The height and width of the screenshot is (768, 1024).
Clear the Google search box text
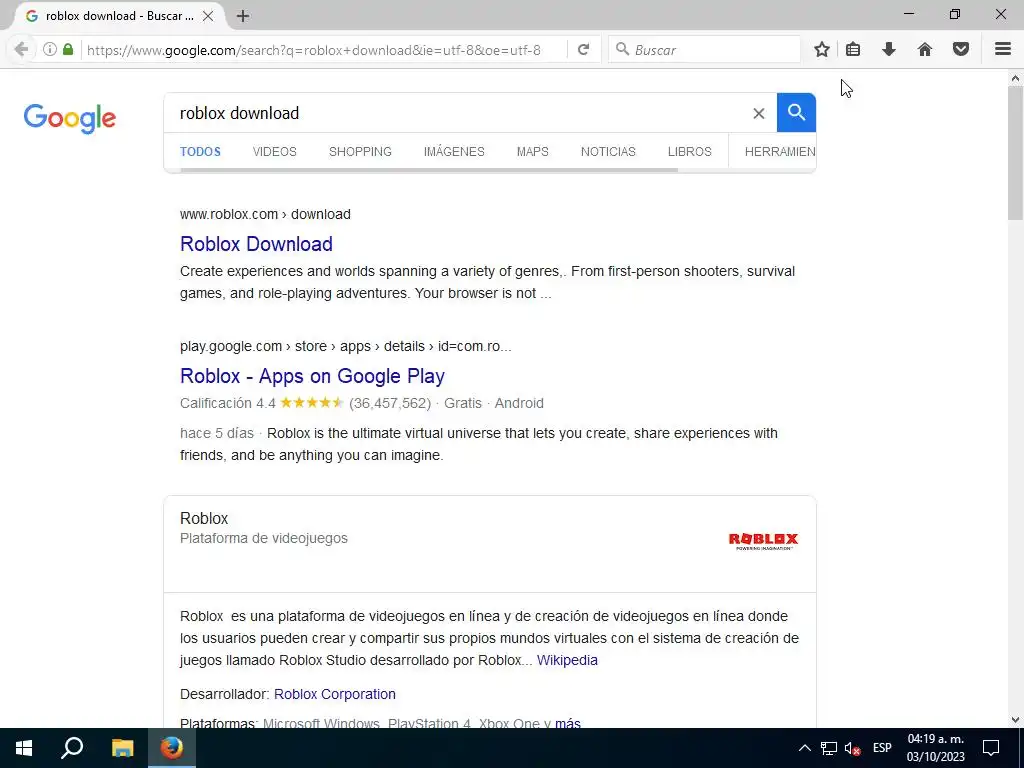pos(758,114)
